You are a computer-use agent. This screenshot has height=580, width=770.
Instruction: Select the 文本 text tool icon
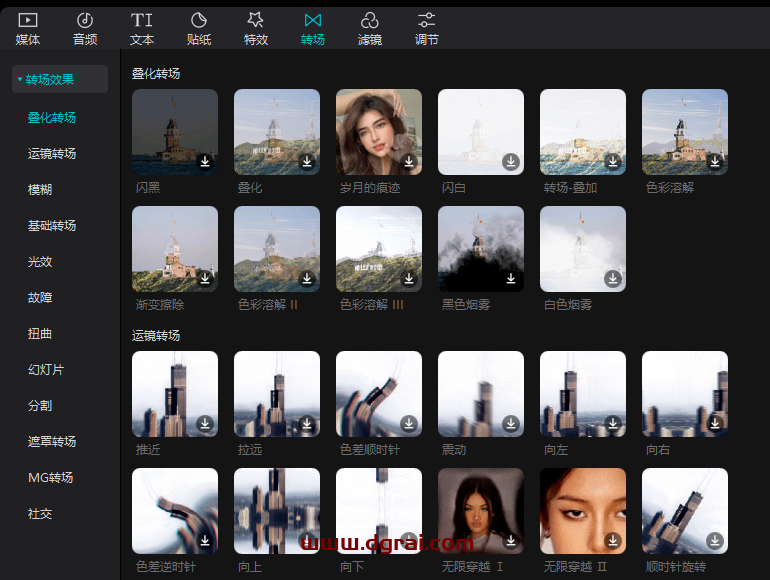142,20
